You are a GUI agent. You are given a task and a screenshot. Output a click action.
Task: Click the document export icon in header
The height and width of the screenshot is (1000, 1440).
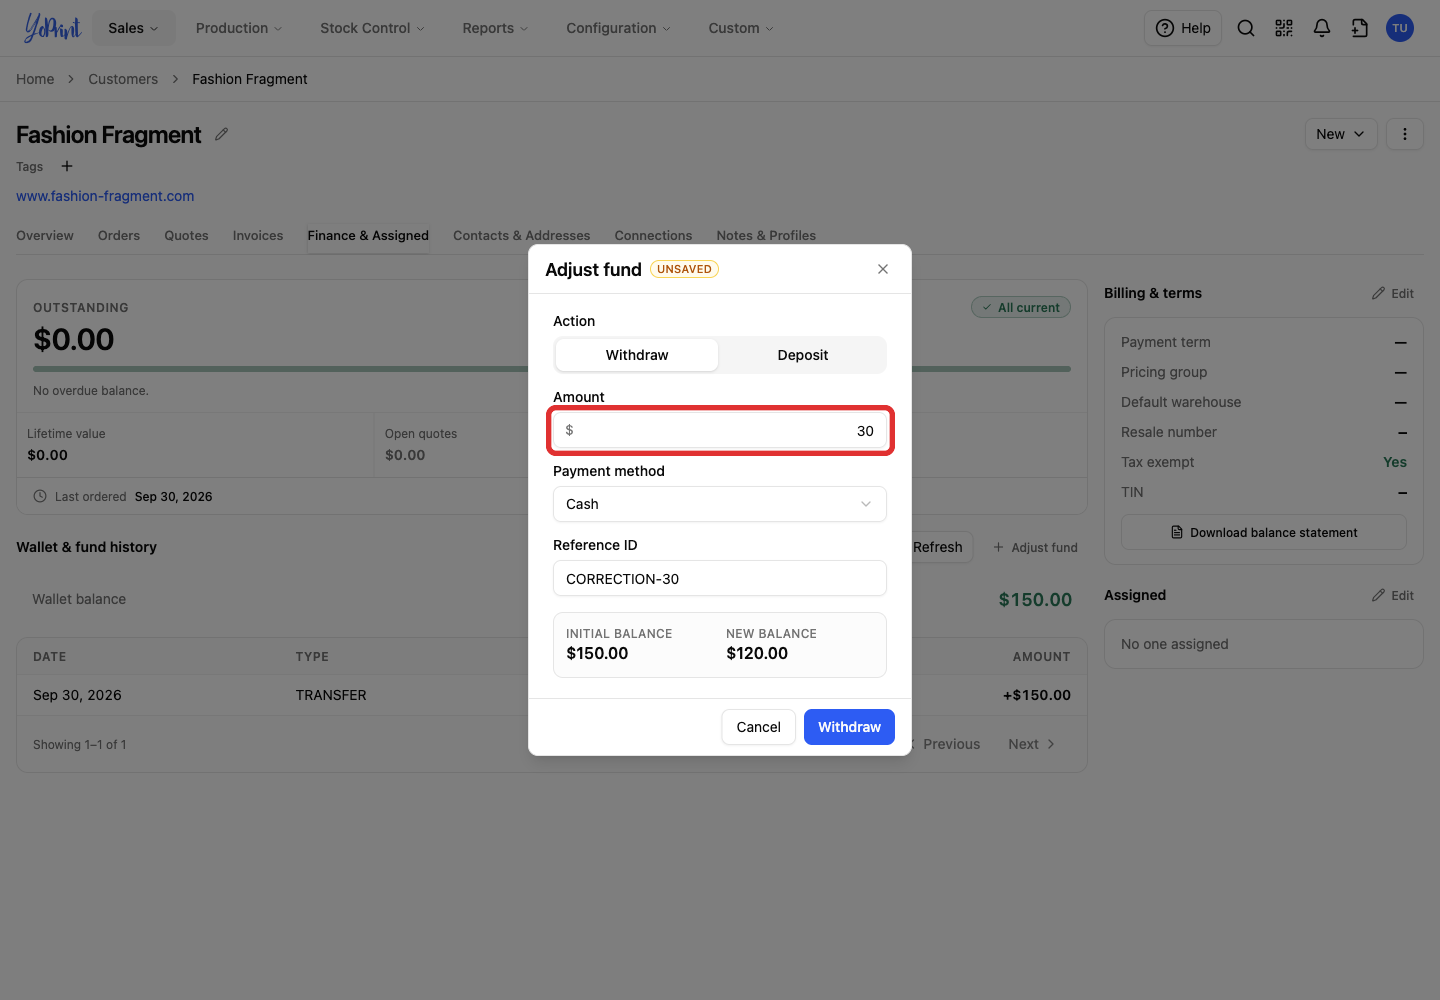click(x=1360, y=28)
